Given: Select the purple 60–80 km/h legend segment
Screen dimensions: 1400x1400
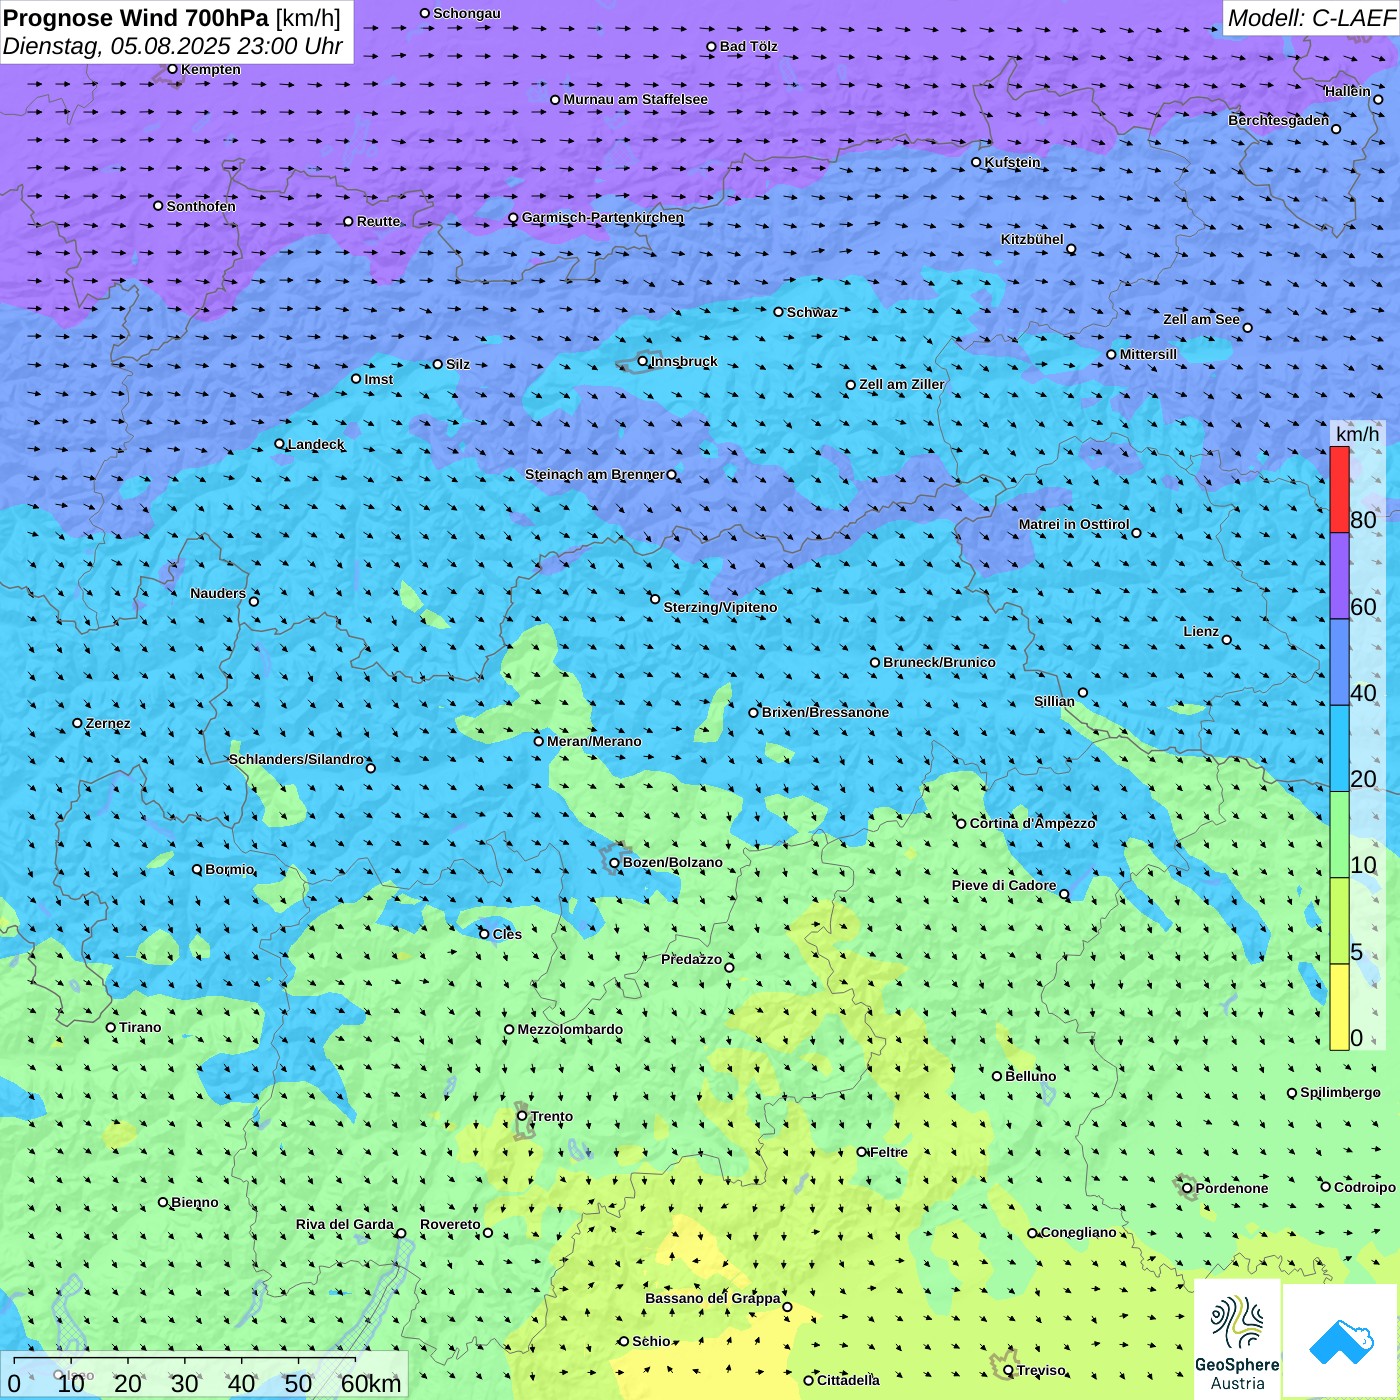Looking at the screenshot, I should pyautogui.click(x=1339, y=576).
